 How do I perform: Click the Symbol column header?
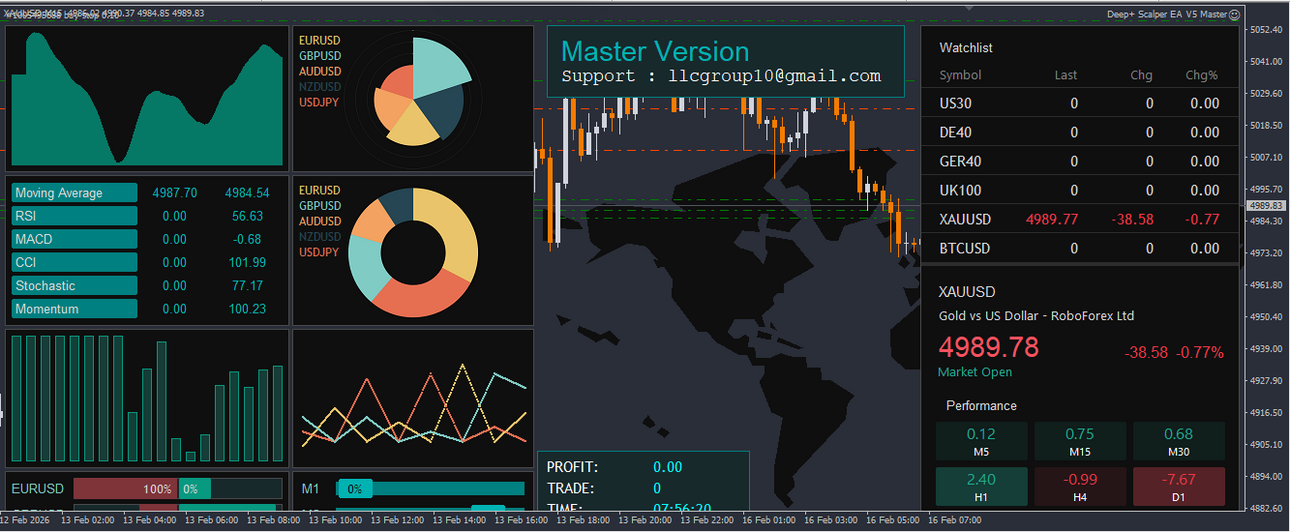(960, 75)
